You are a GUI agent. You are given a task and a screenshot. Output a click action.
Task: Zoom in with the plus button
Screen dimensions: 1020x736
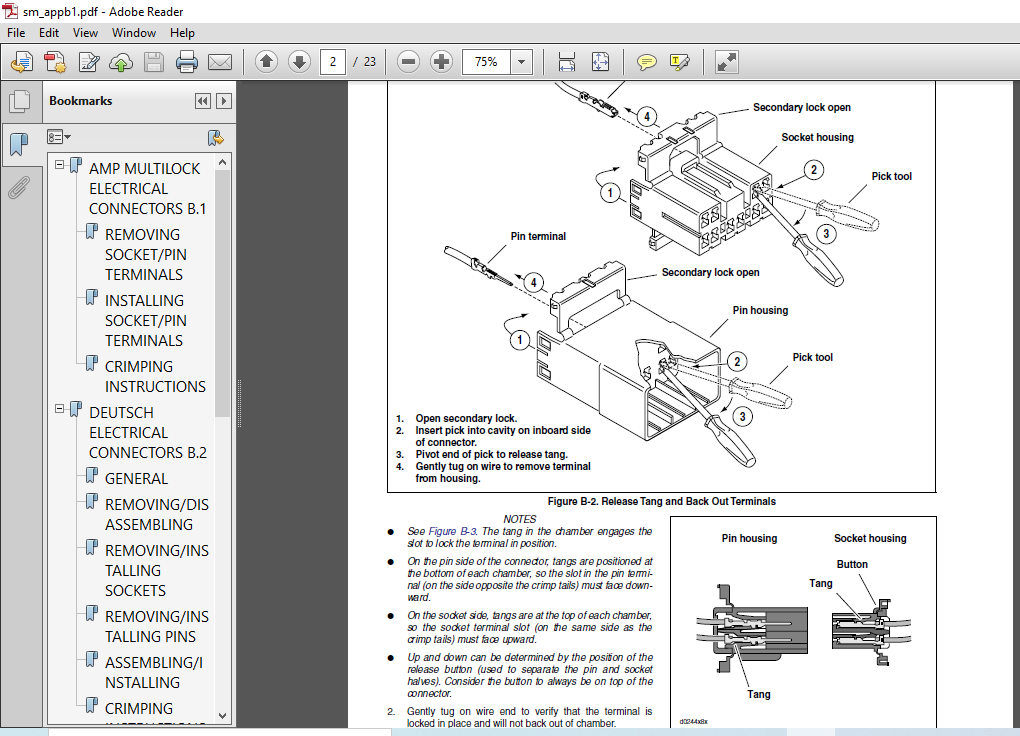point(441,62)
